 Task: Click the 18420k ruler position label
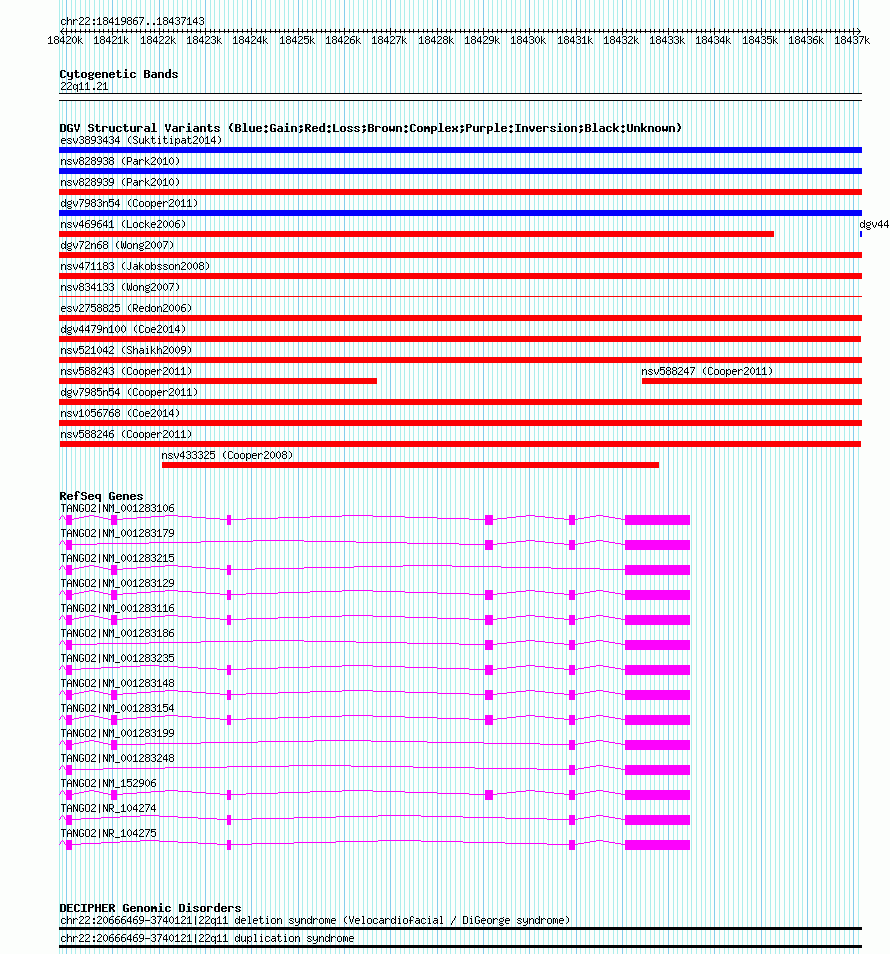(x=65, y=40)
